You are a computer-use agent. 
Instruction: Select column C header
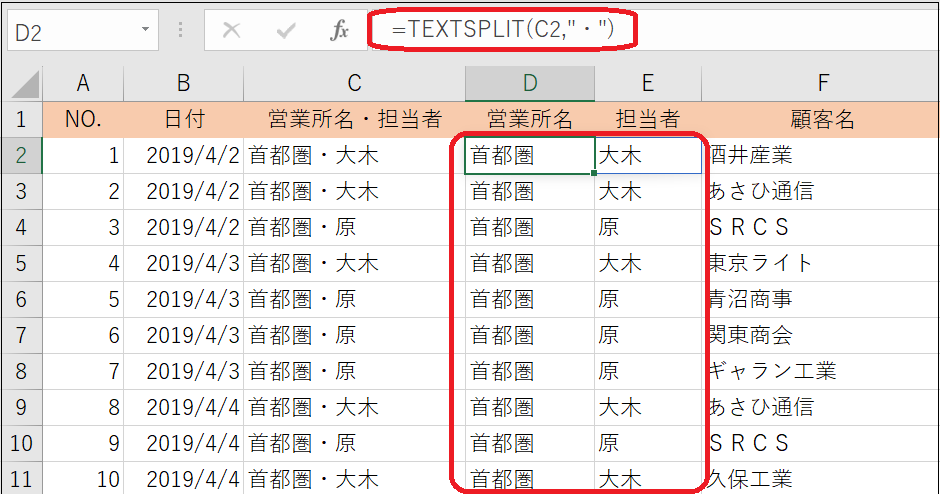pos(354,84)
